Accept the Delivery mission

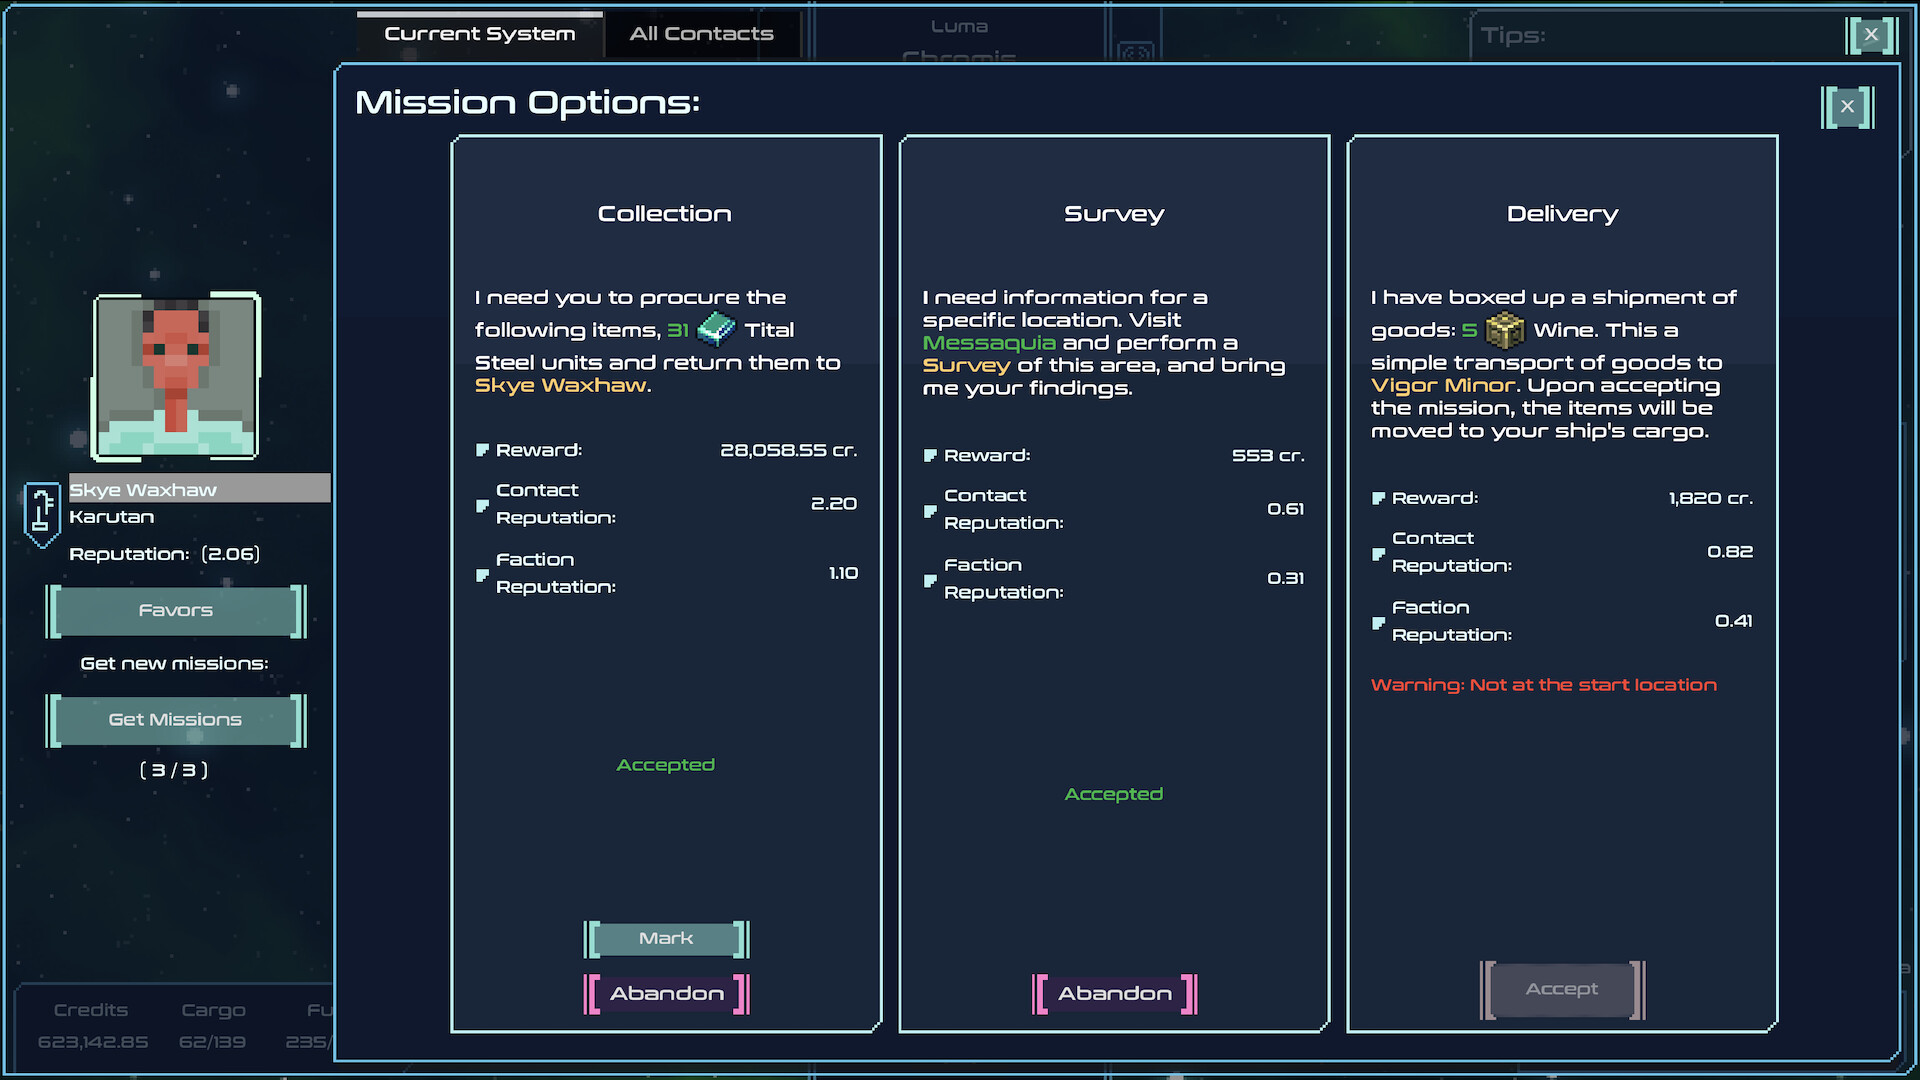1561,989
